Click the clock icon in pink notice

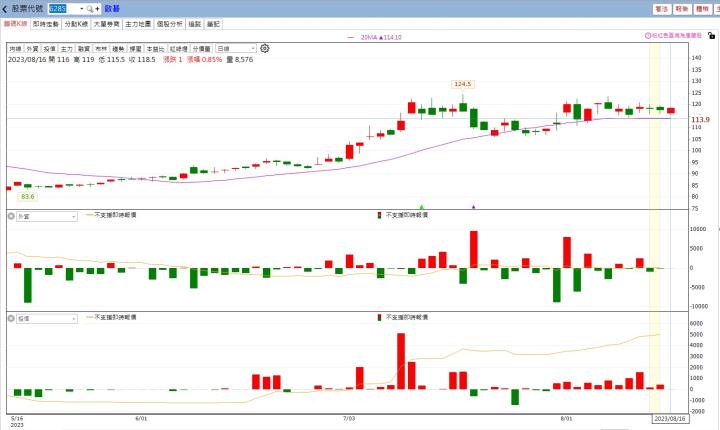648,35
